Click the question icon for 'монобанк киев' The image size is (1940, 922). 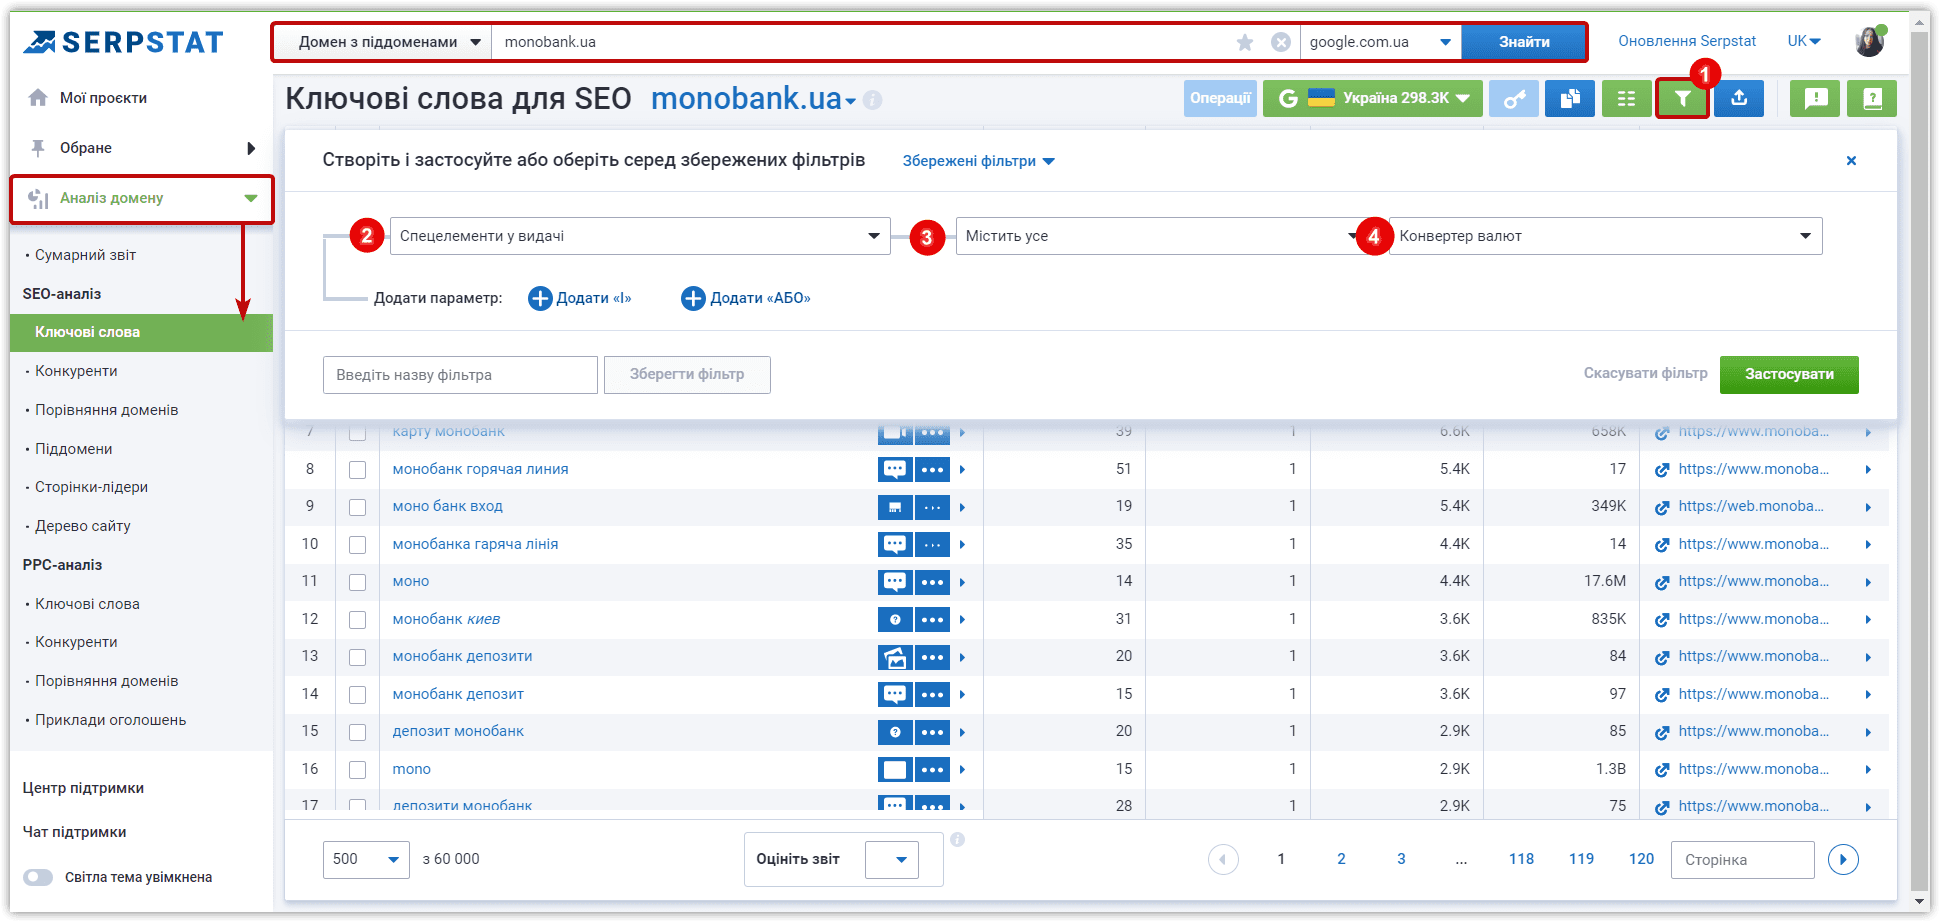click(895, 620)
